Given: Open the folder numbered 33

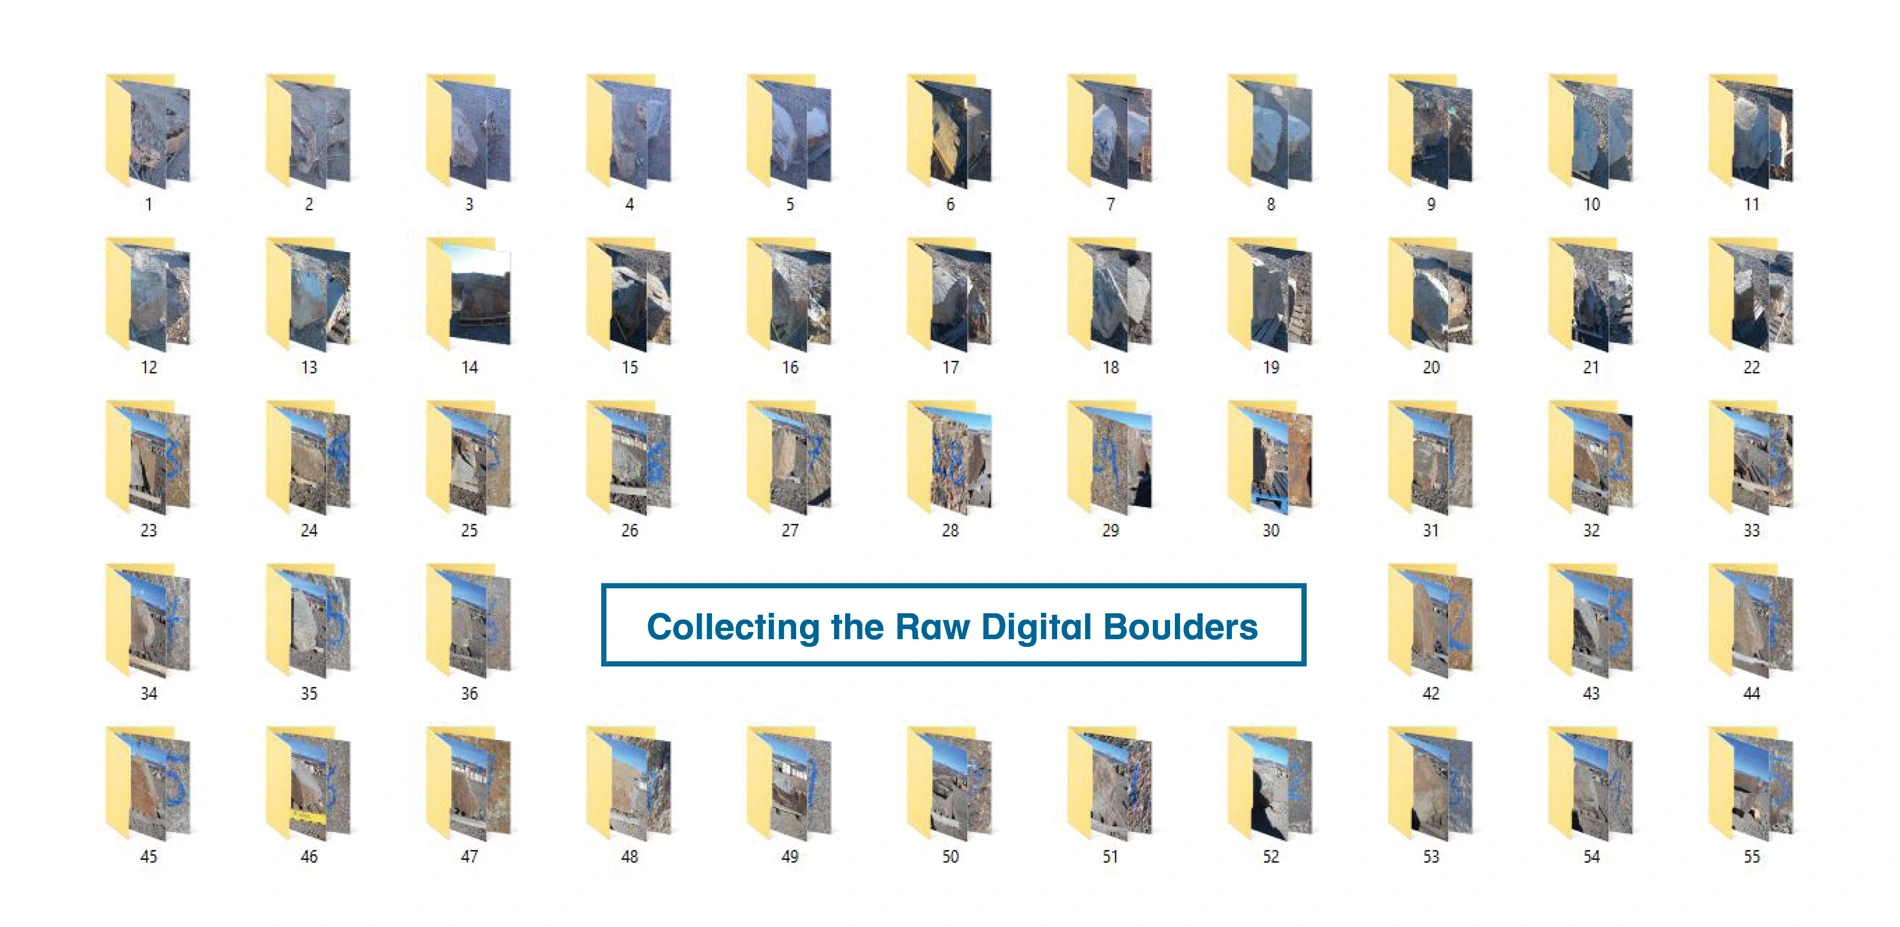Looking at the screenshot, I should pyautogui.click(x=1751, y=458).
